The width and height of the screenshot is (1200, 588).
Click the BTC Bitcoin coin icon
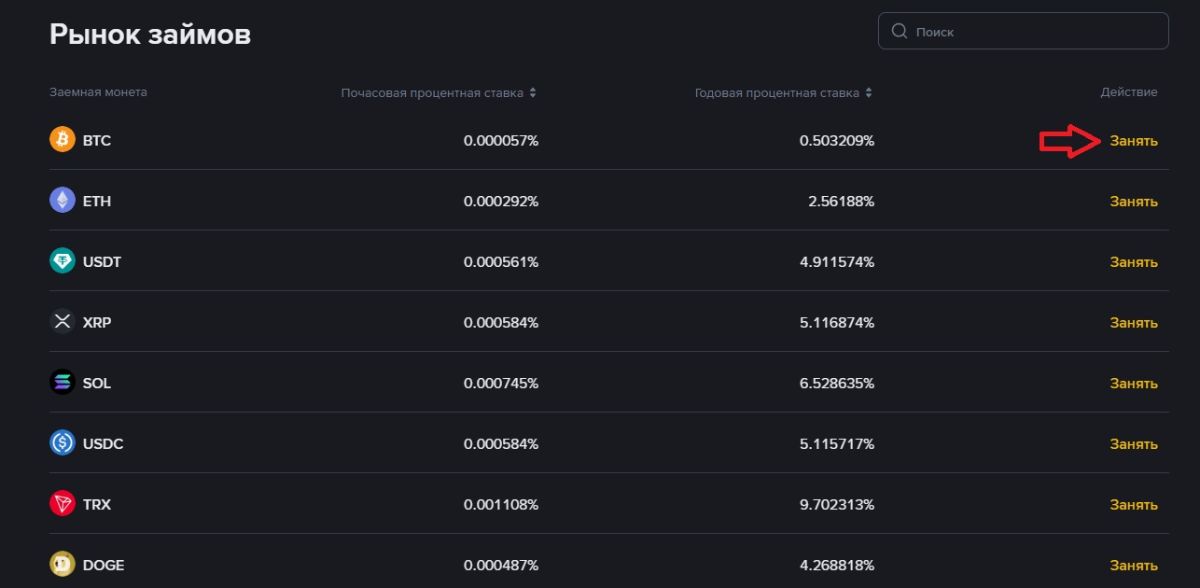tap(62, 140)
